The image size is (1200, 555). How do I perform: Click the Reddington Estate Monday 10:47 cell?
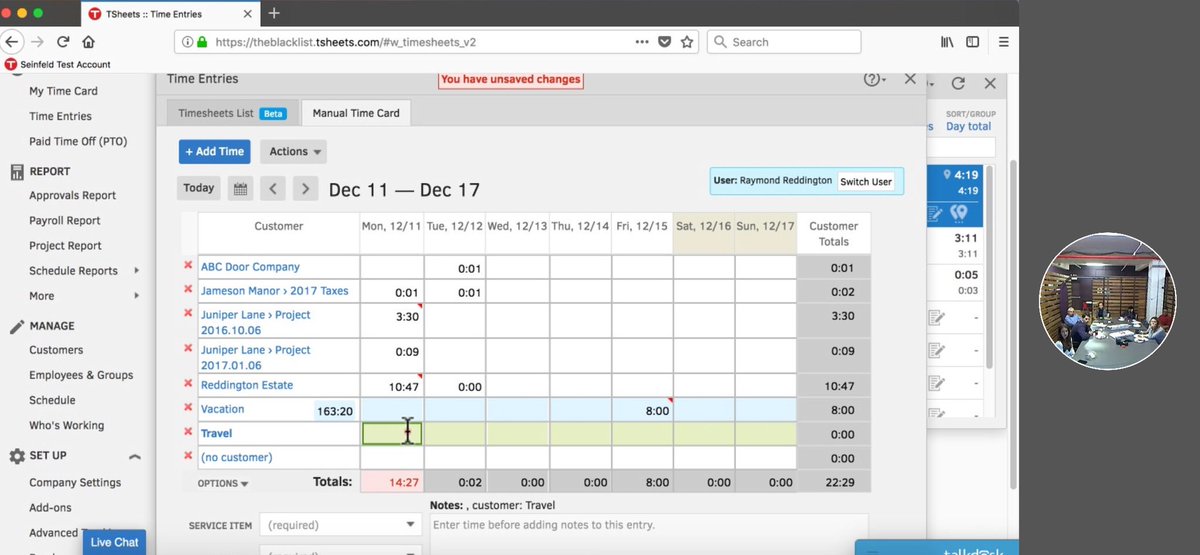[x=392, y=385]
